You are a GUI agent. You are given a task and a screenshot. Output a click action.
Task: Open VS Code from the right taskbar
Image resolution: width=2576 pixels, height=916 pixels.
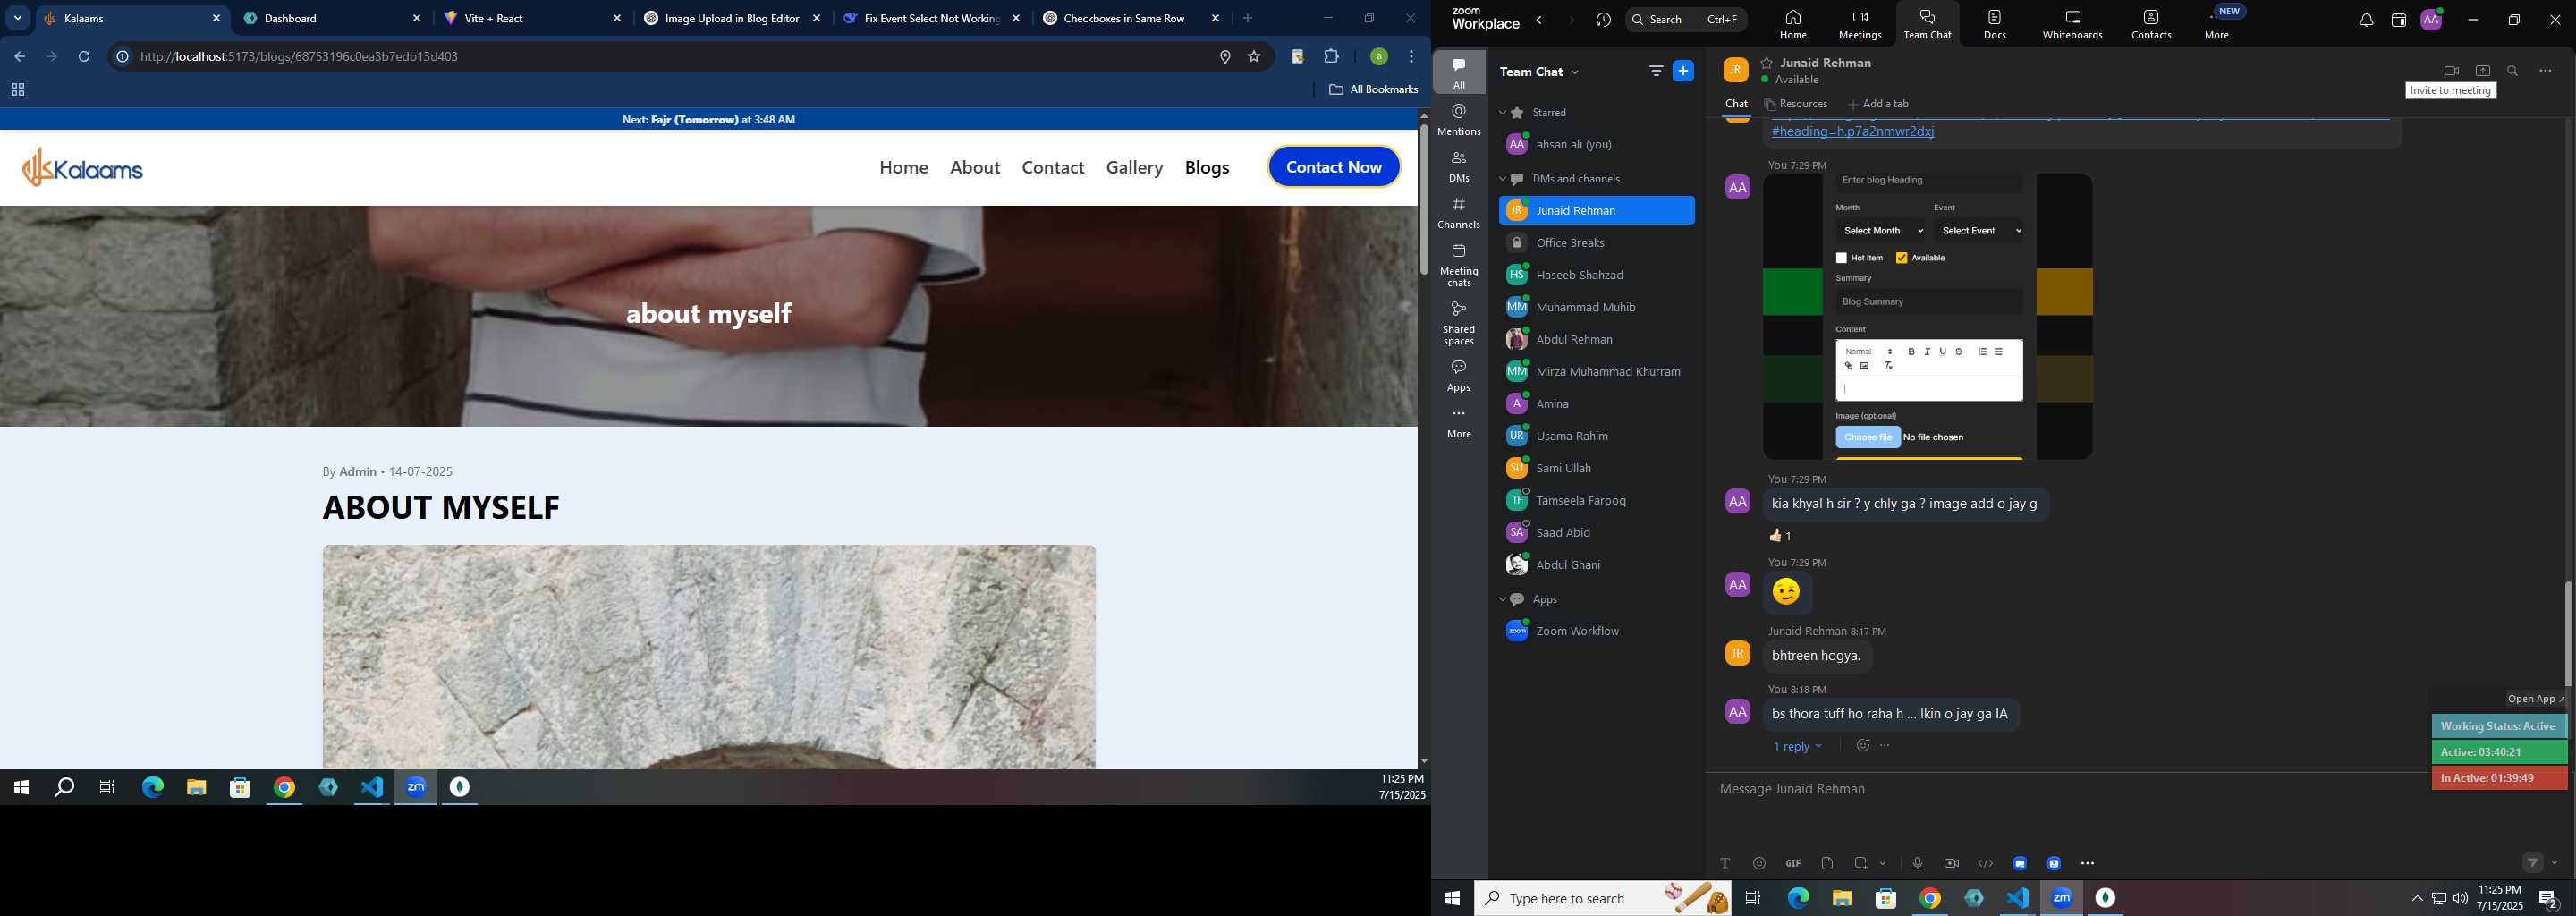(2017, 899)
